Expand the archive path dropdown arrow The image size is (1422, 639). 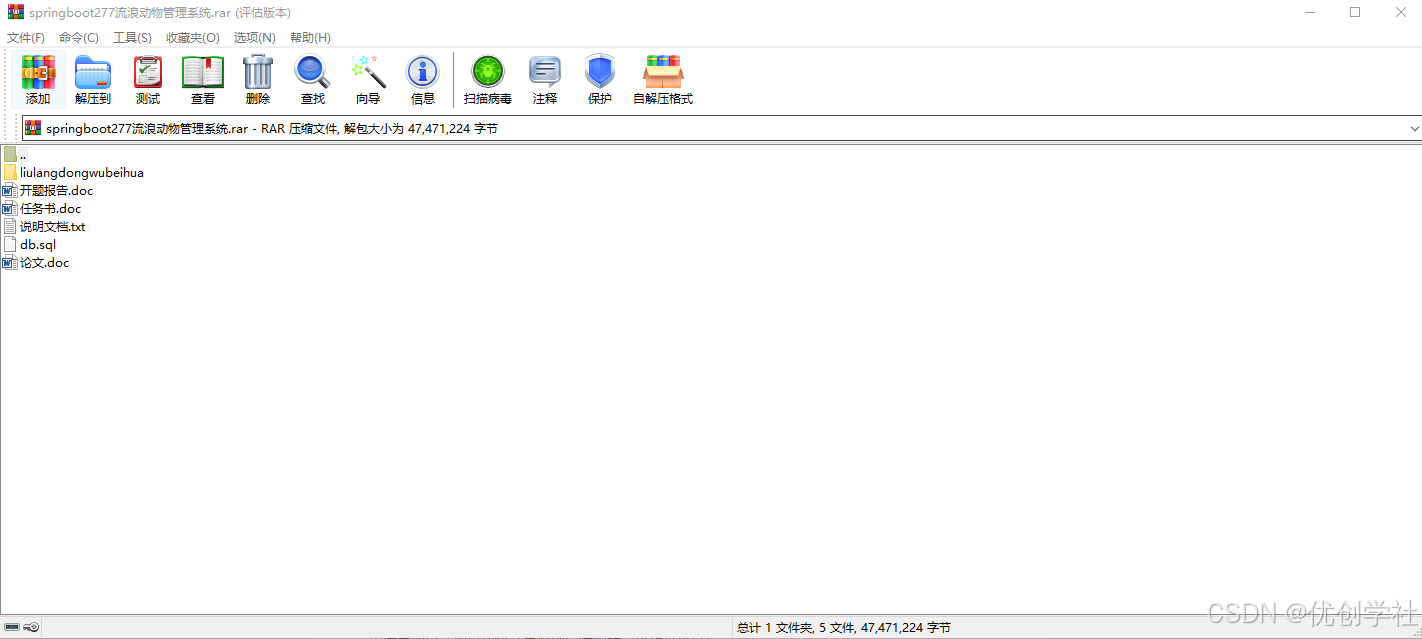click(1414, 128)
